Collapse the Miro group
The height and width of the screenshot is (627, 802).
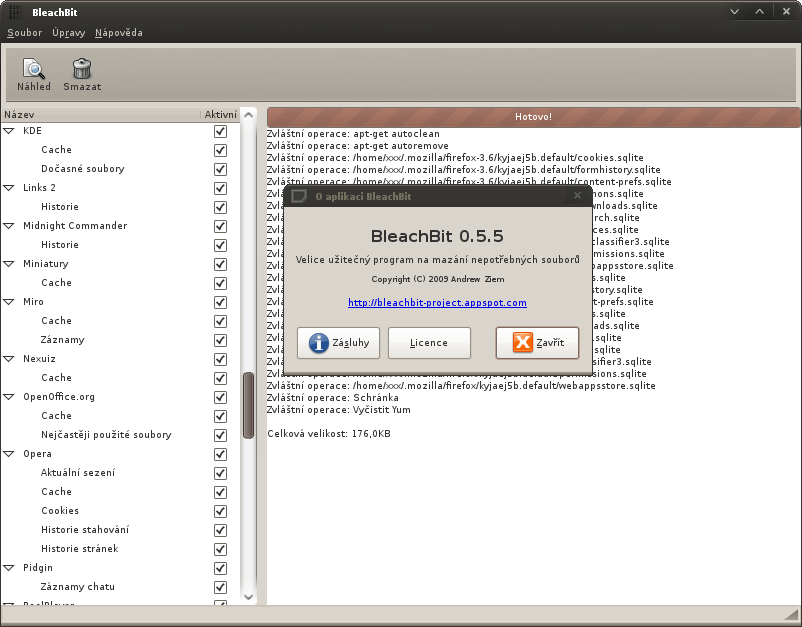pos(9,302)
